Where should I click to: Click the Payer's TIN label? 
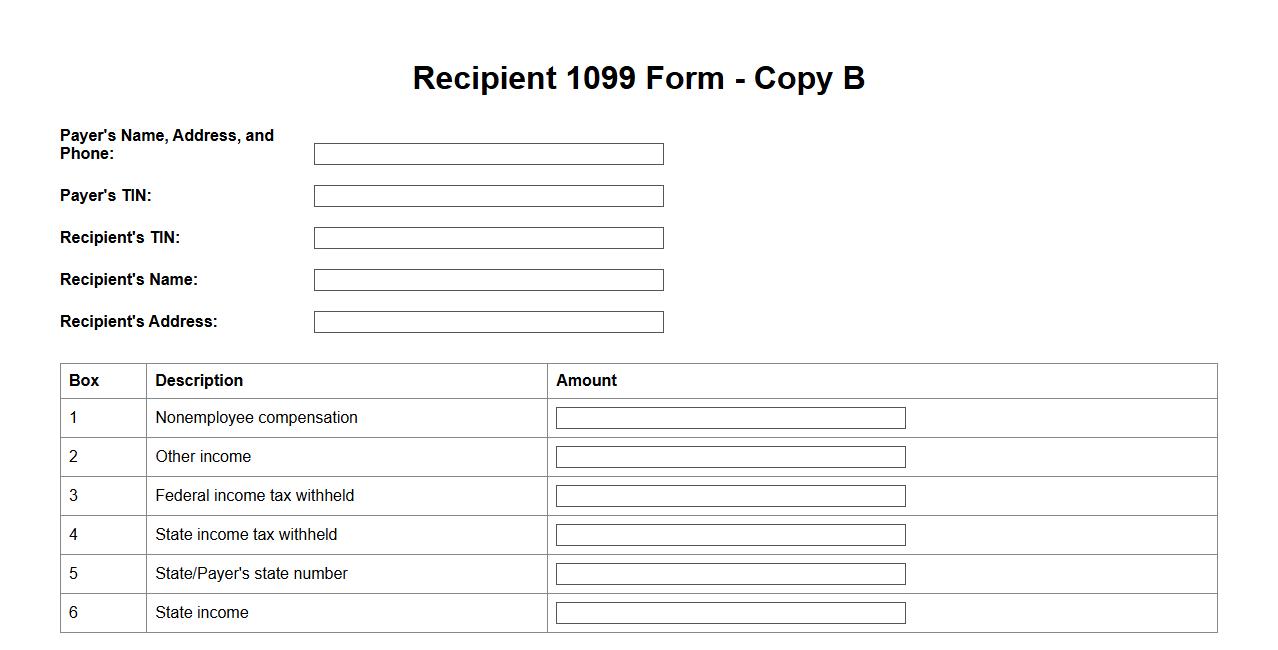pyautogui.click(x=106, y=196)
